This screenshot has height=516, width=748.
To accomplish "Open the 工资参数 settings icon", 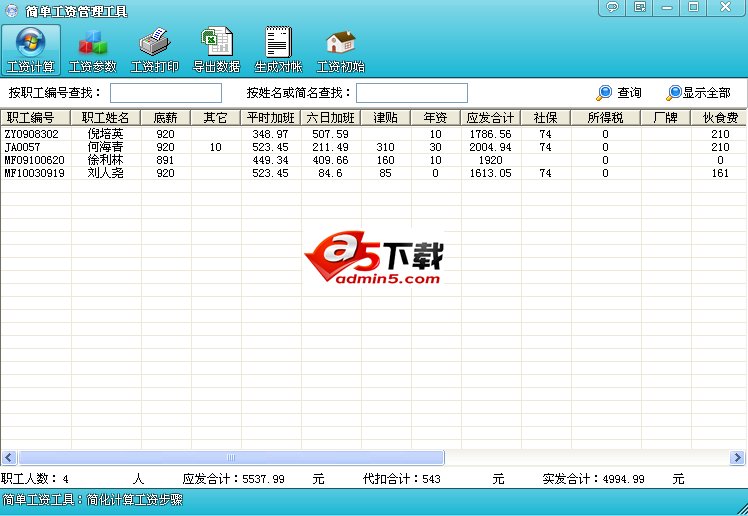I will [93, 50].
